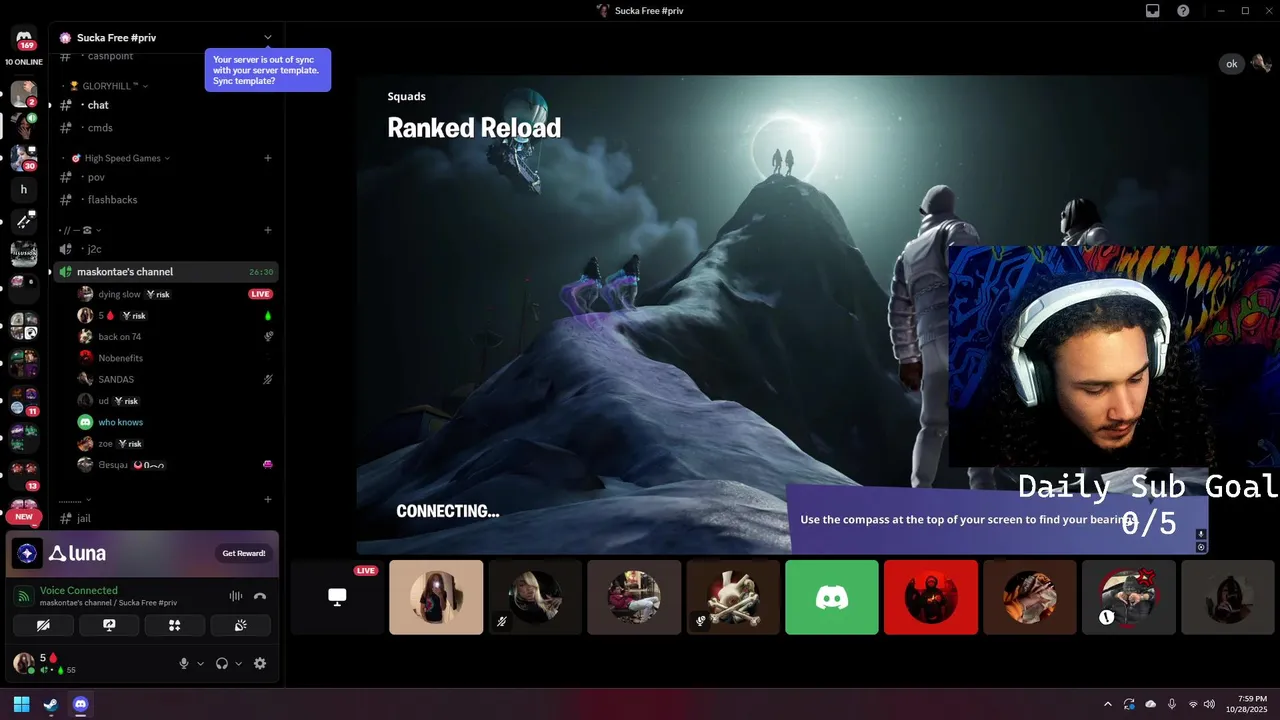Add channel to High Speed Games category
Viewport: 1280px width, 720px height.
tap(267, 158)
